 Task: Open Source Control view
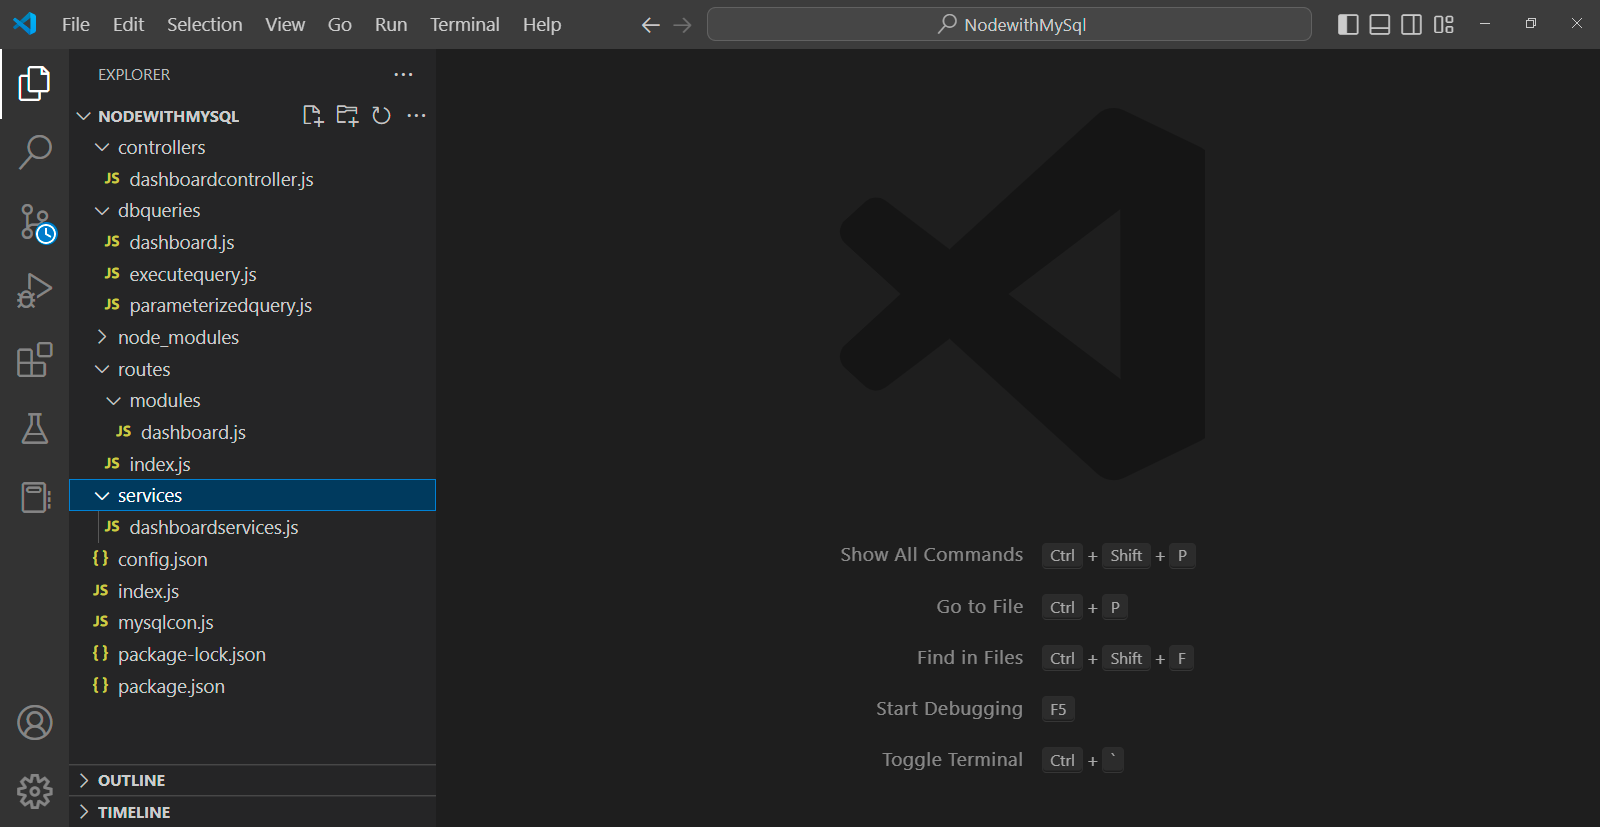click(x=36, y=222)
